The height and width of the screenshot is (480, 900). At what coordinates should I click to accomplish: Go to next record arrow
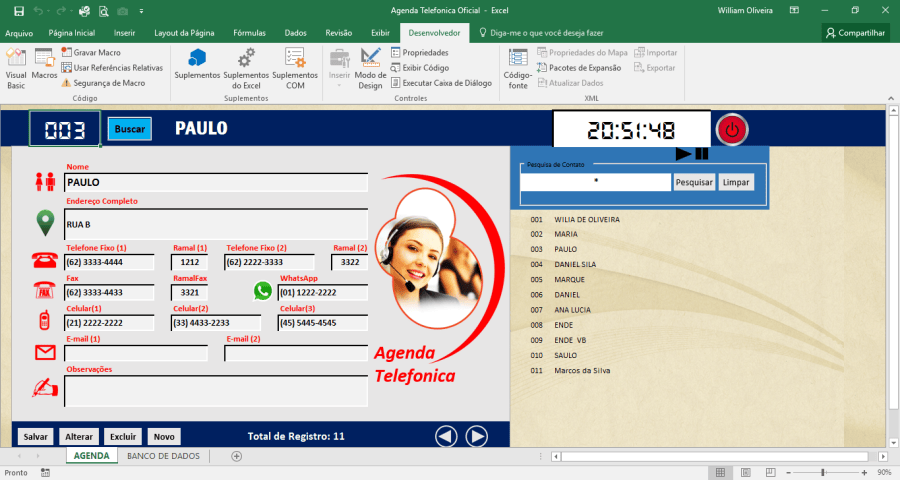(x=476, y=436)
